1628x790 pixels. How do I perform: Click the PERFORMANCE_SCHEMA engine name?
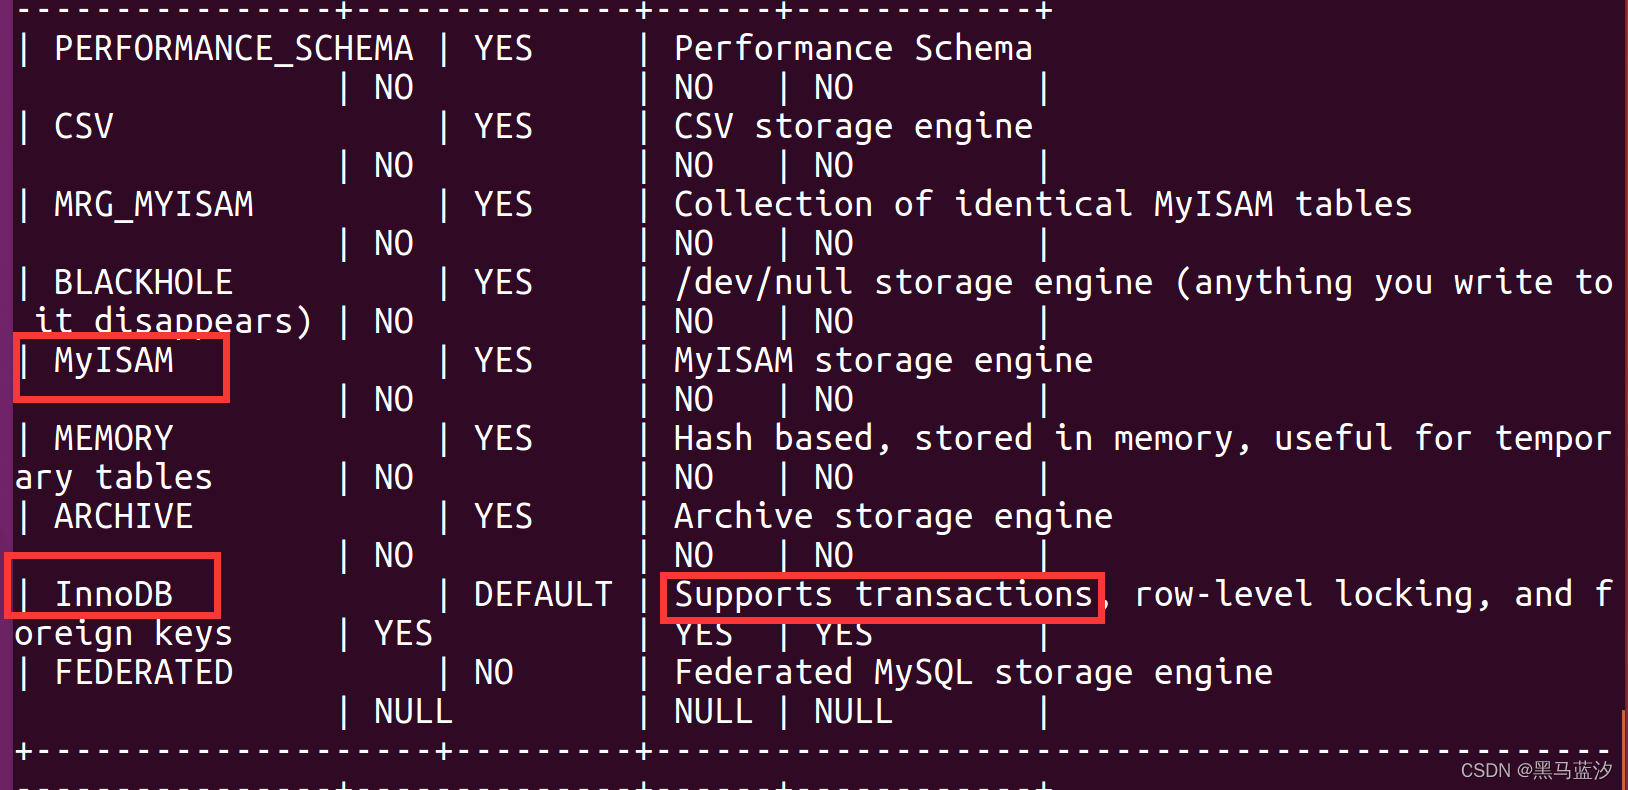pos(234,48)
